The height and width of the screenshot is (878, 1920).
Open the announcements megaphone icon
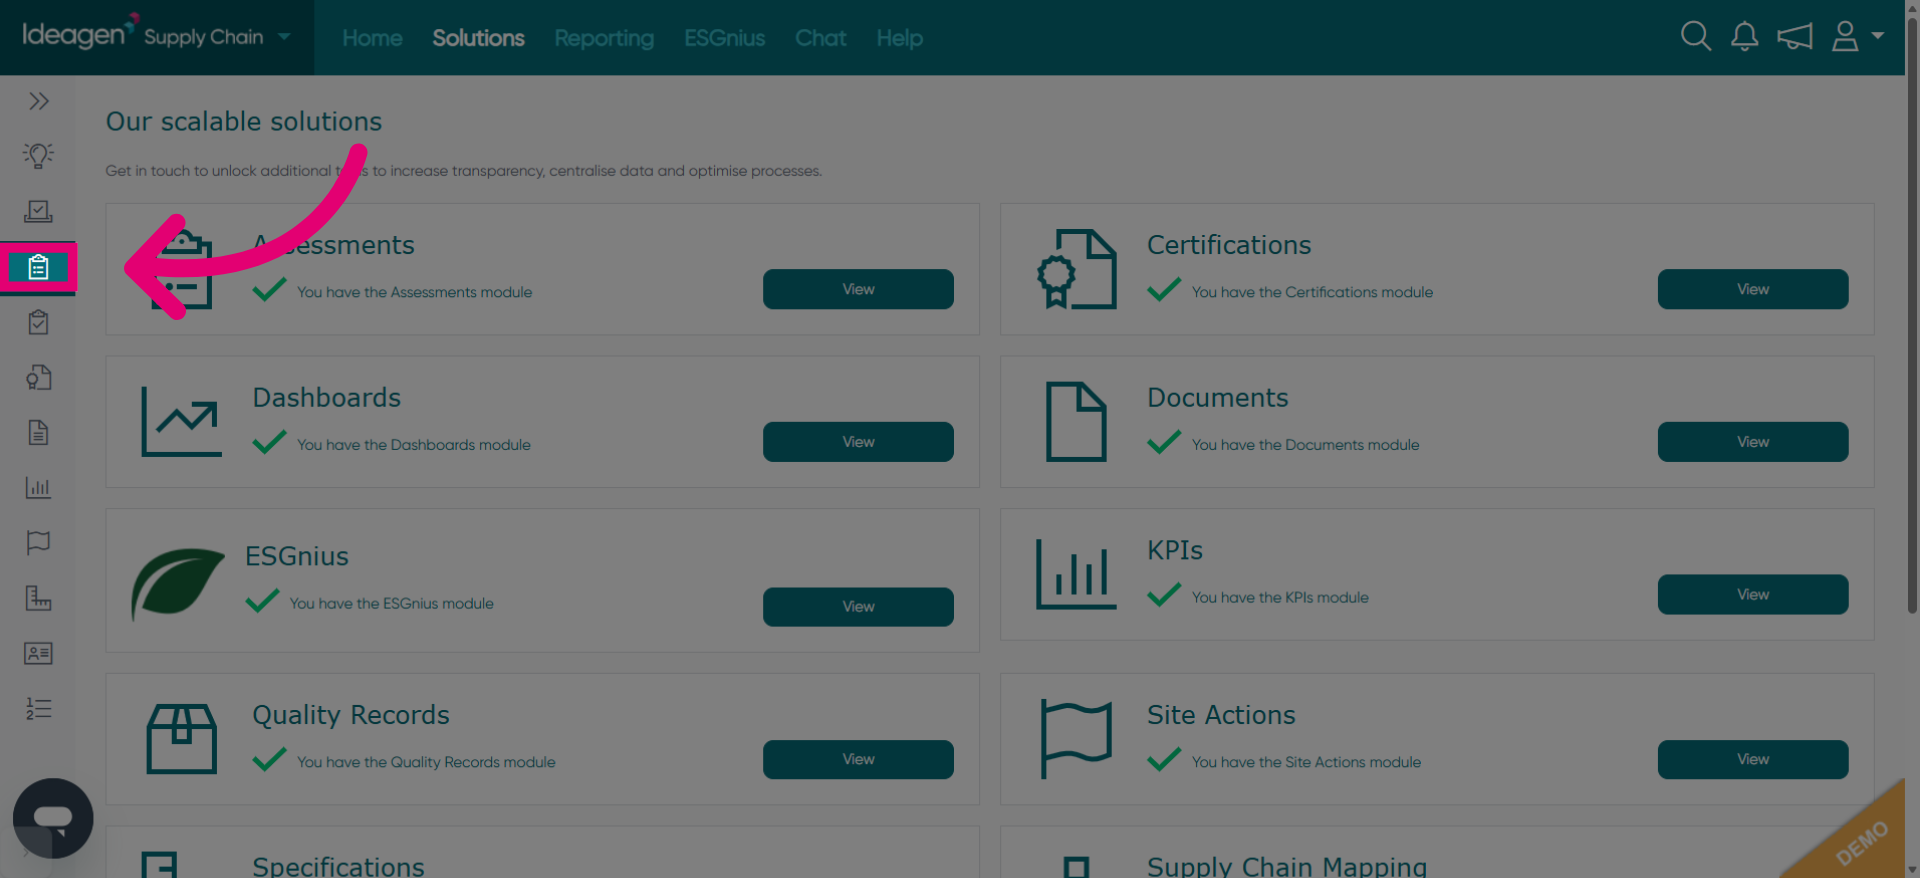pyautogui.click(x=1794, y=37)
